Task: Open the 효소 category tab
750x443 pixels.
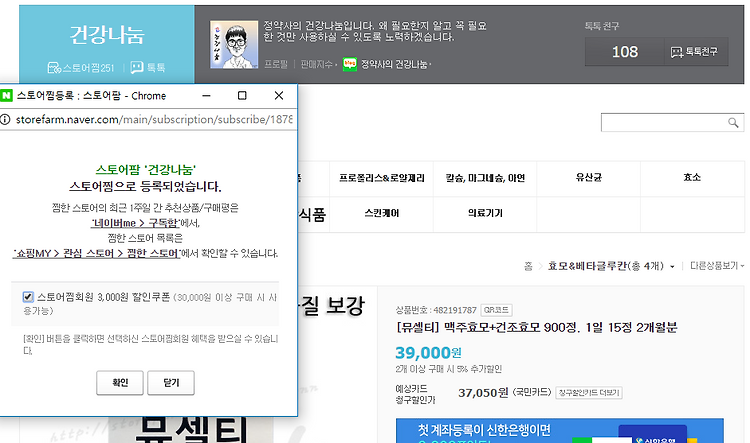Action: tap(692, 177)
